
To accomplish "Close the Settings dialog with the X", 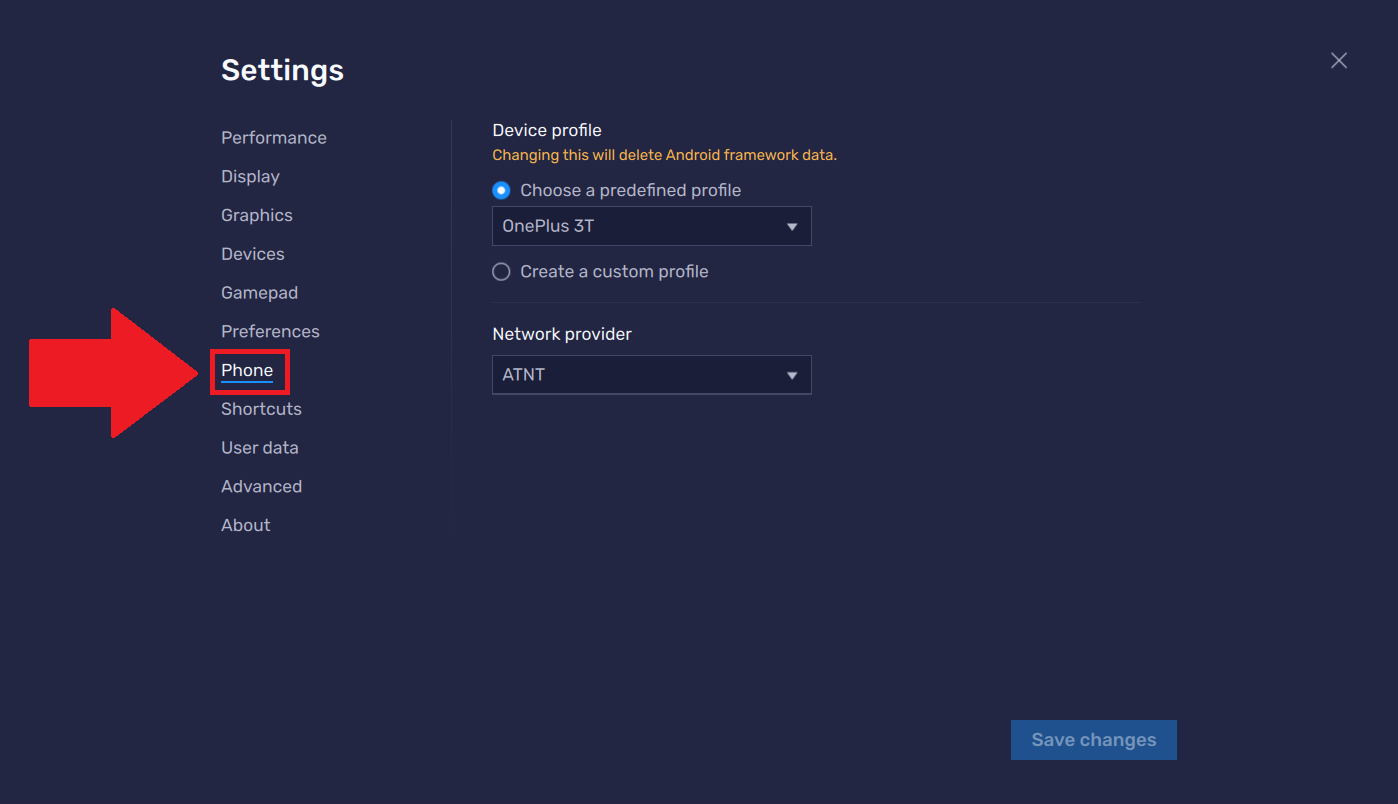I will pyautogui.click(x=1338, y=60).
